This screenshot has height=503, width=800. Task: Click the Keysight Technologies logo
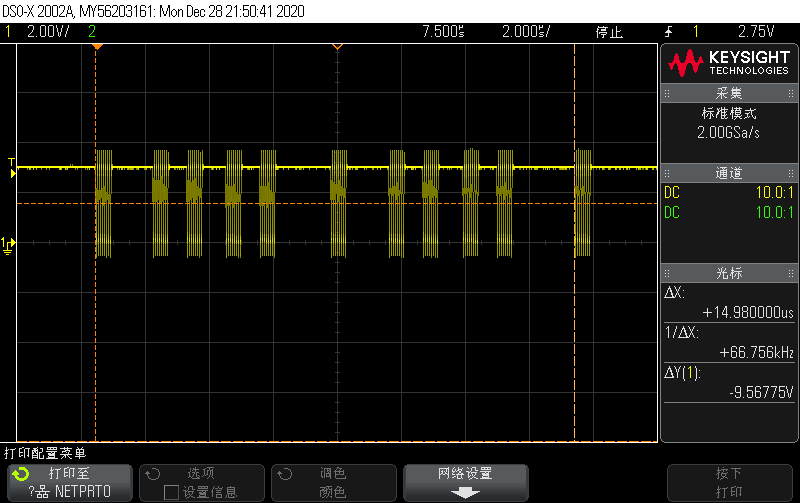729,63
